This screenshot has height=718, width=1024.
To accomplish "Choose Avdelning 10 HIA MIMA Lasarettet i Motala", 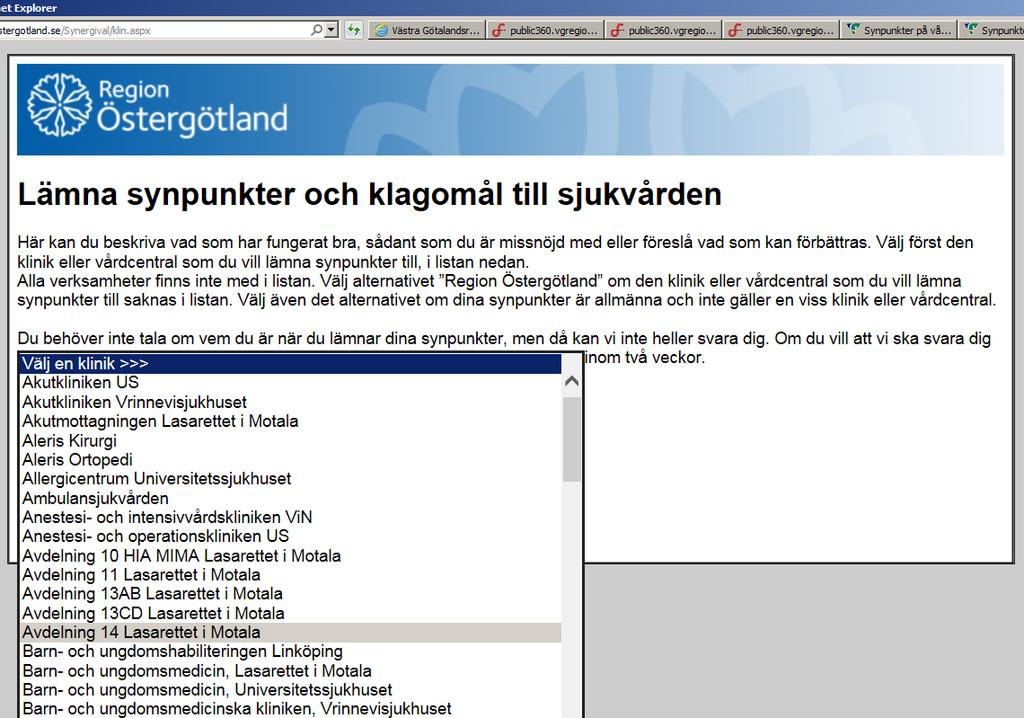I will click(291, 555).
